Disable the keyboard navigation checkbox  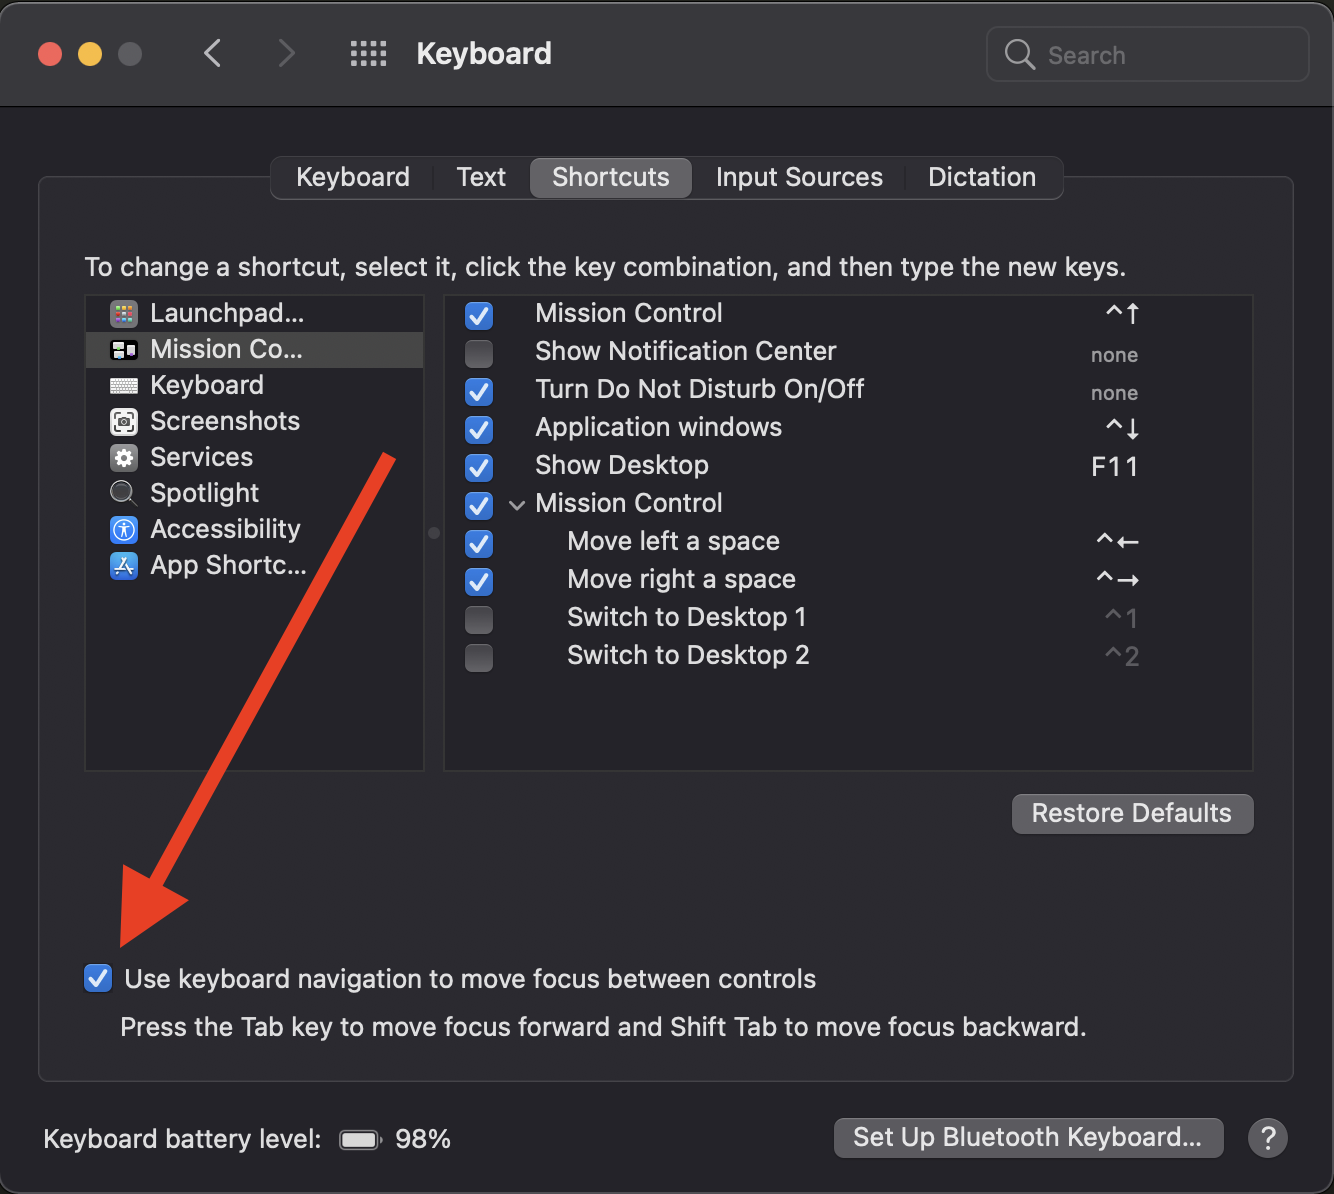pyautogui.click(x=98, y=978)
